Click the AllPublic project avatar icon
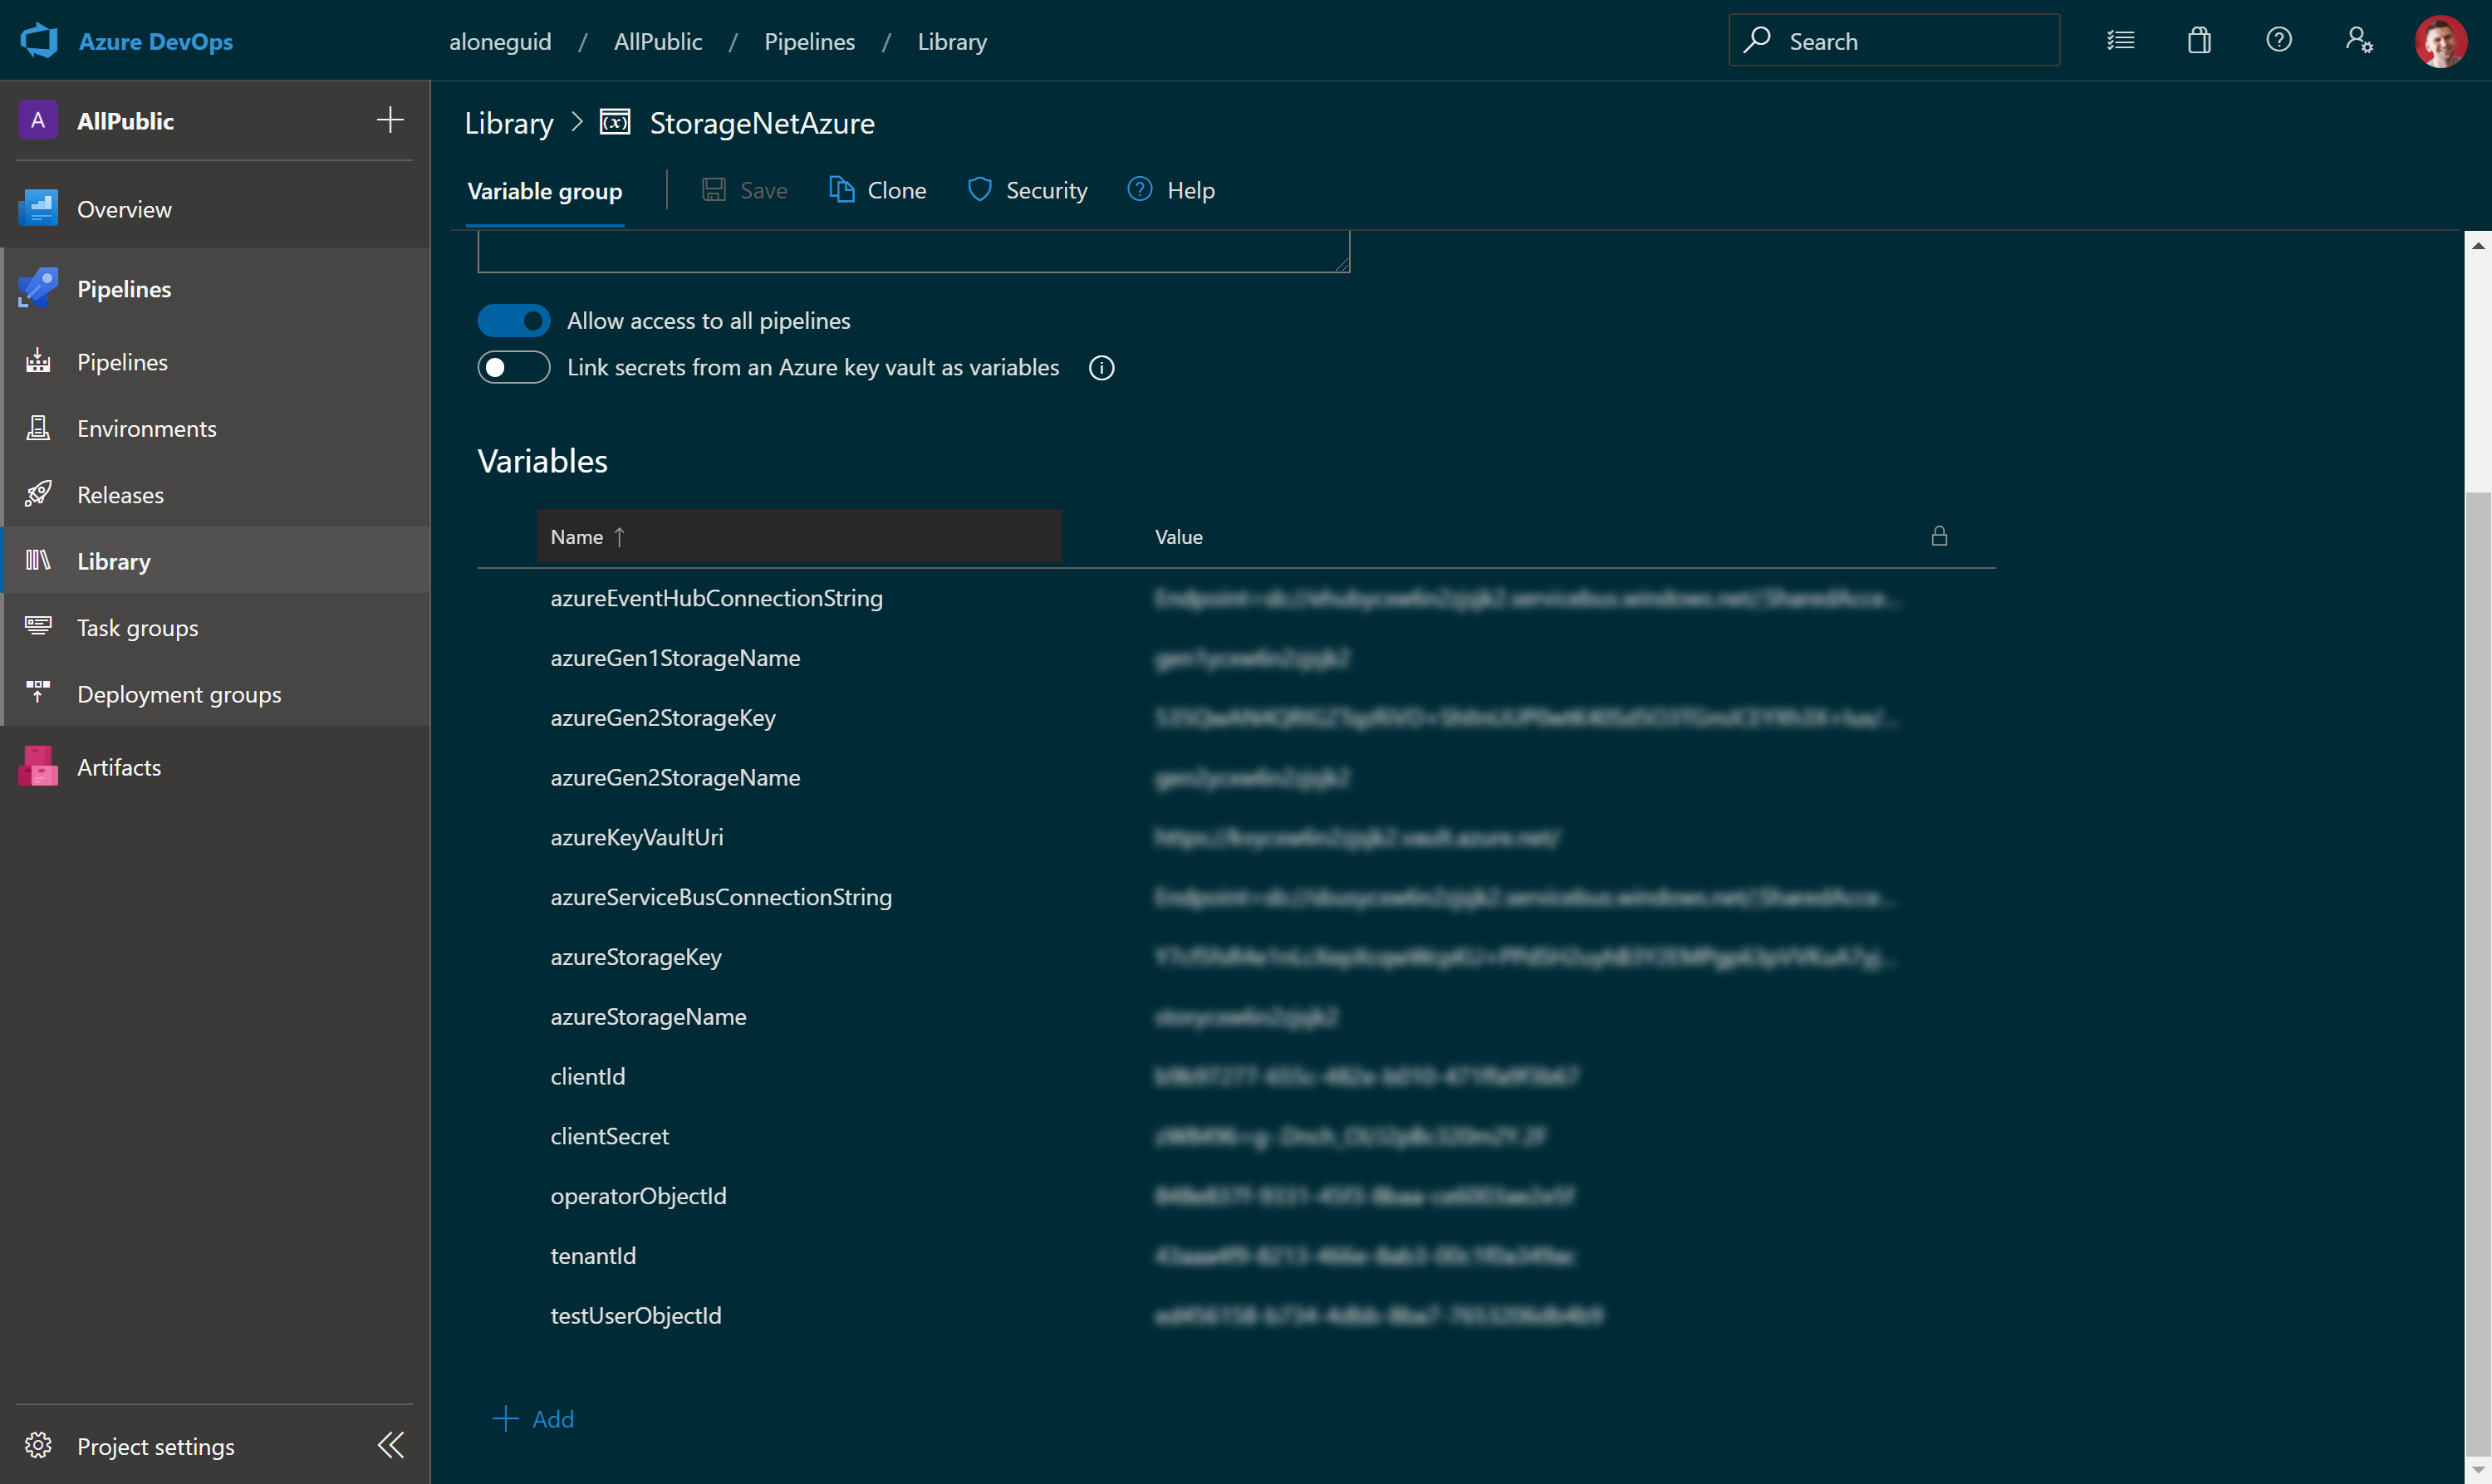This screenshot has height=1484, width=2492. pos(38,121)
